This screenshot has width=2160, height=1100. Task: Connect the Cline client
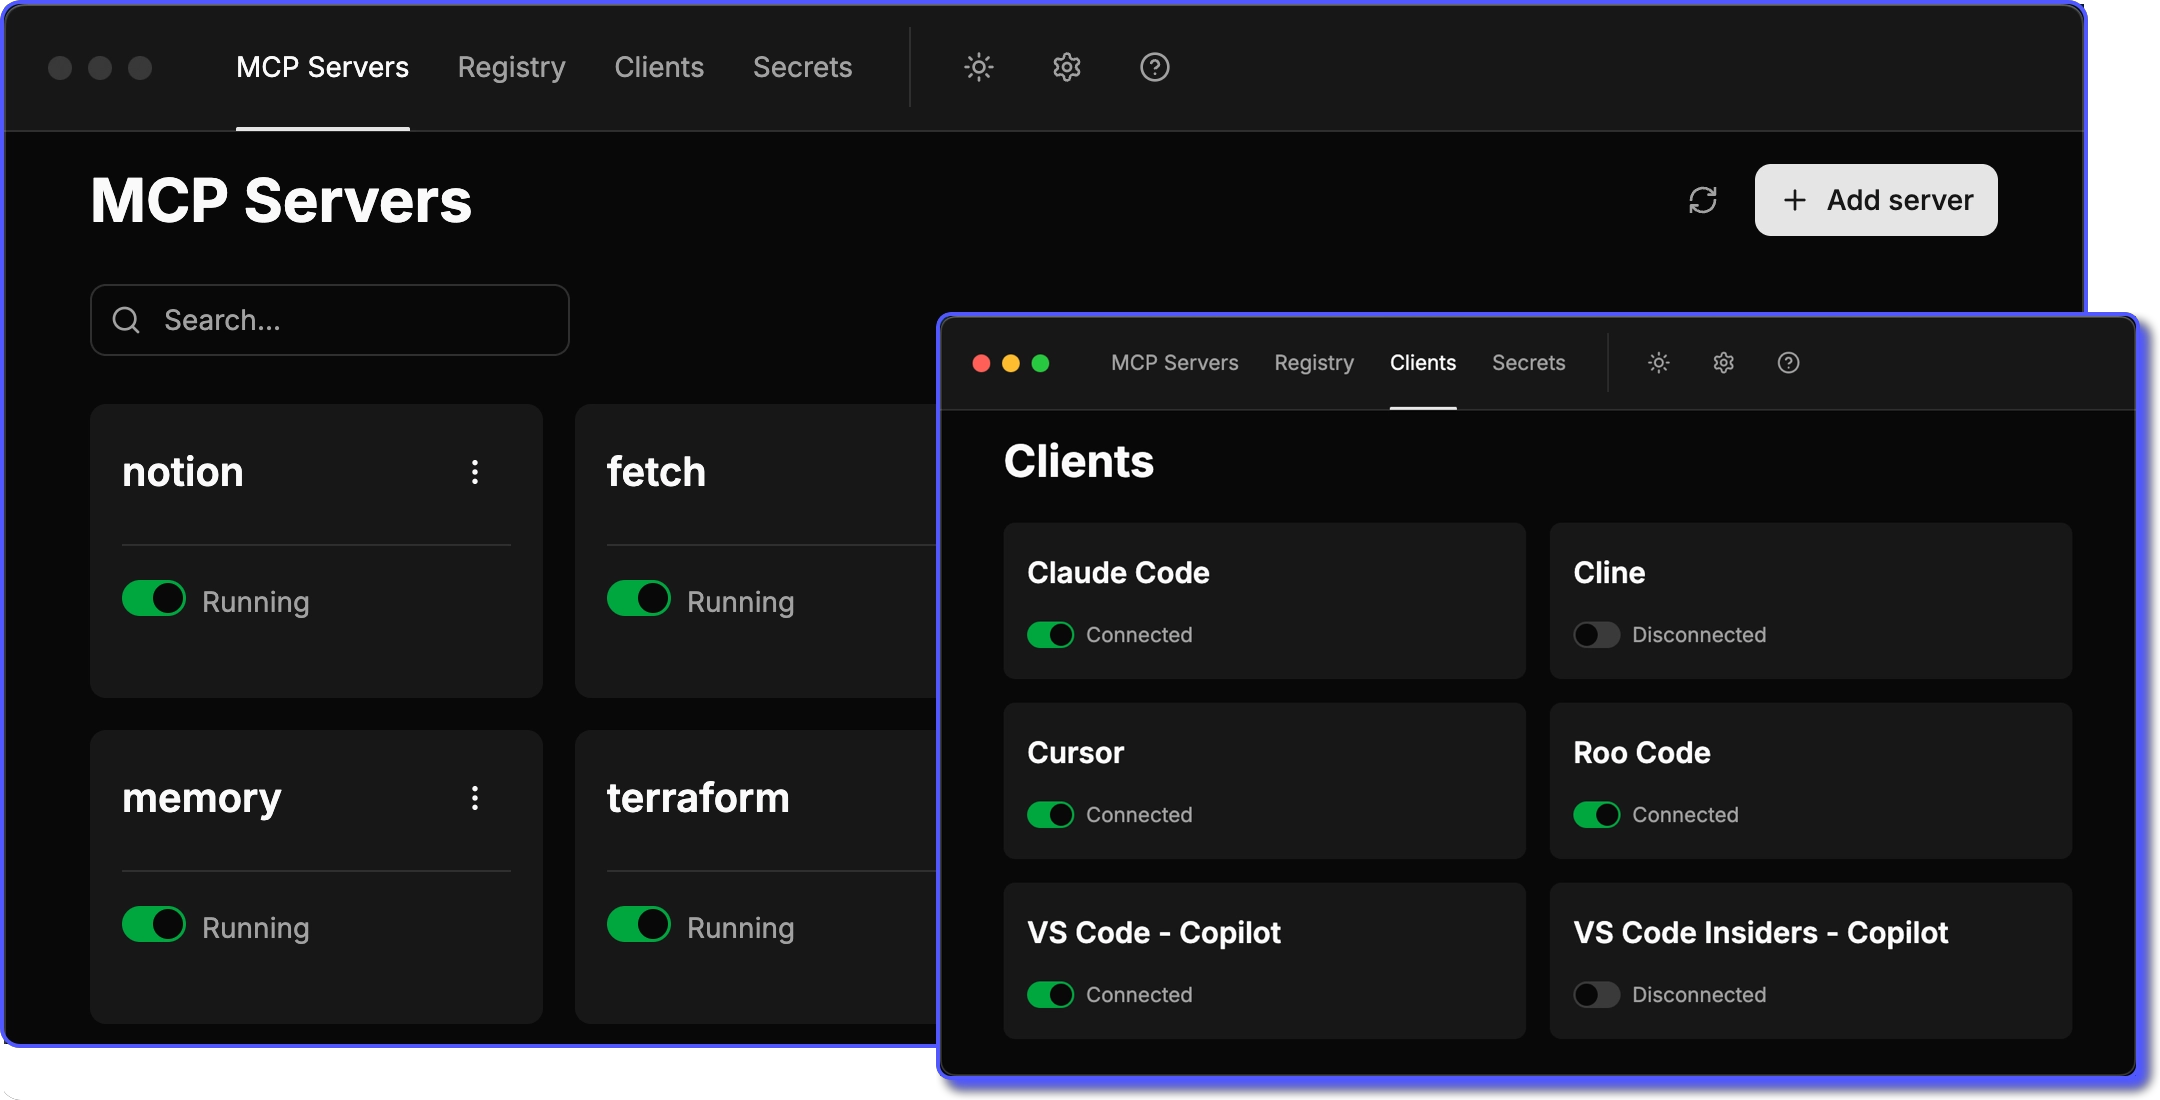click(x=1597, y=634)
